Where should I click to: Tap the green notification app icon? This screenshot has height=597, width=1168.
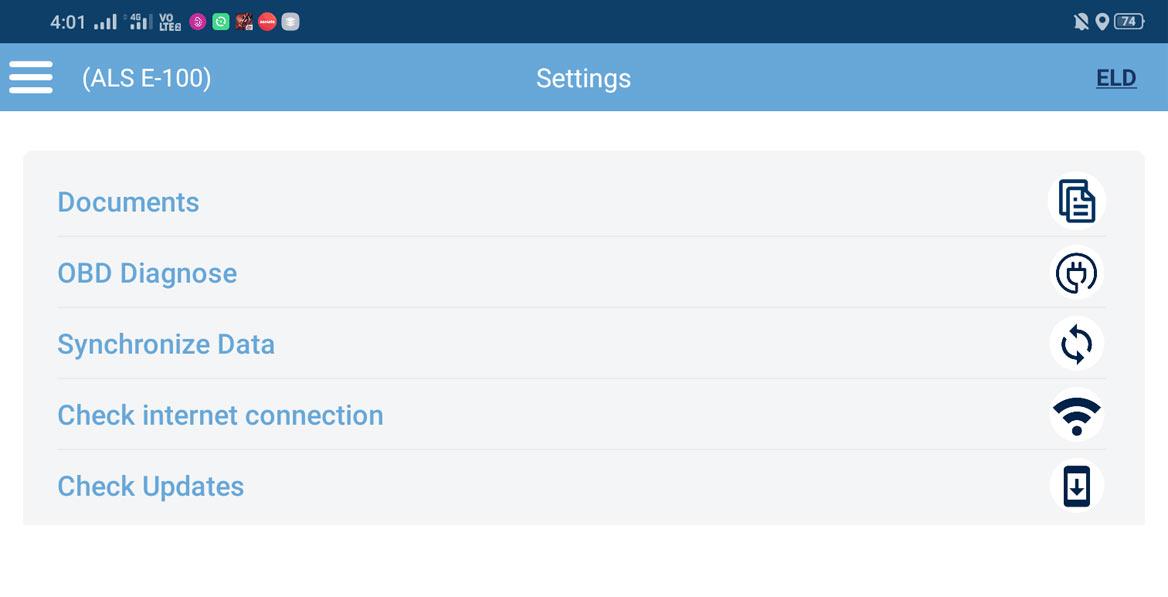pyautogui.click(x=221, y=22)
